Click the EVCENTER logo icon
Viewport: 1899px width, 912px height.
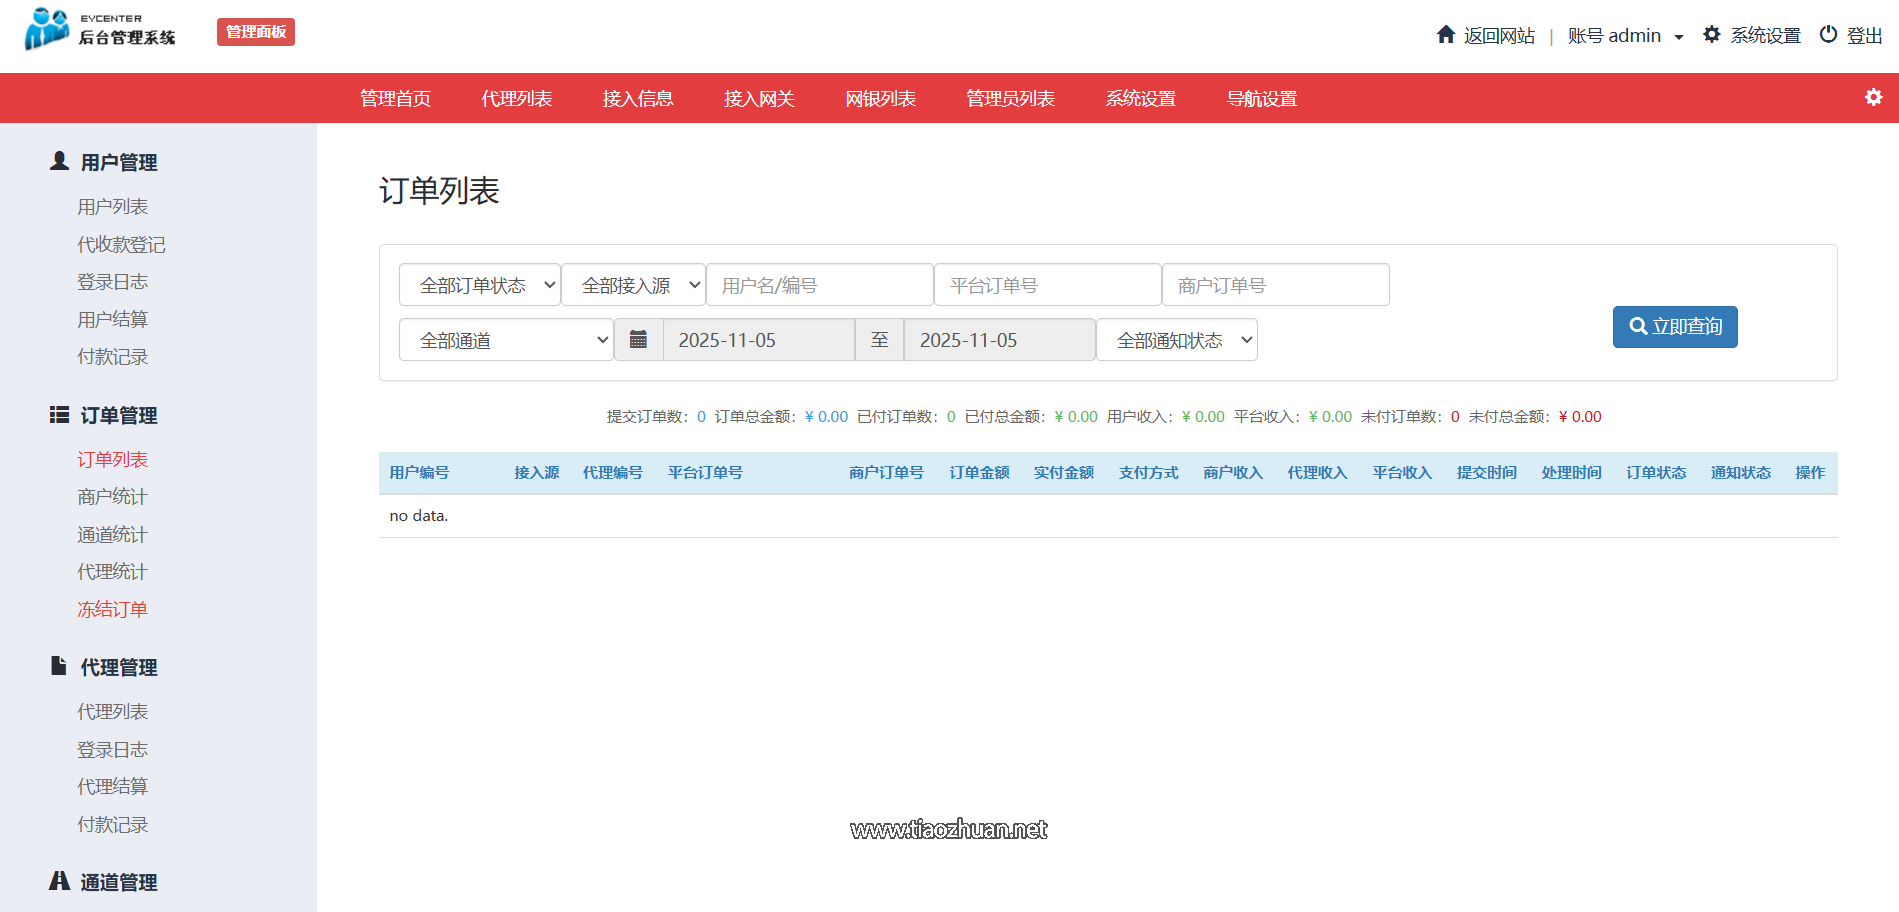point(47,29)
